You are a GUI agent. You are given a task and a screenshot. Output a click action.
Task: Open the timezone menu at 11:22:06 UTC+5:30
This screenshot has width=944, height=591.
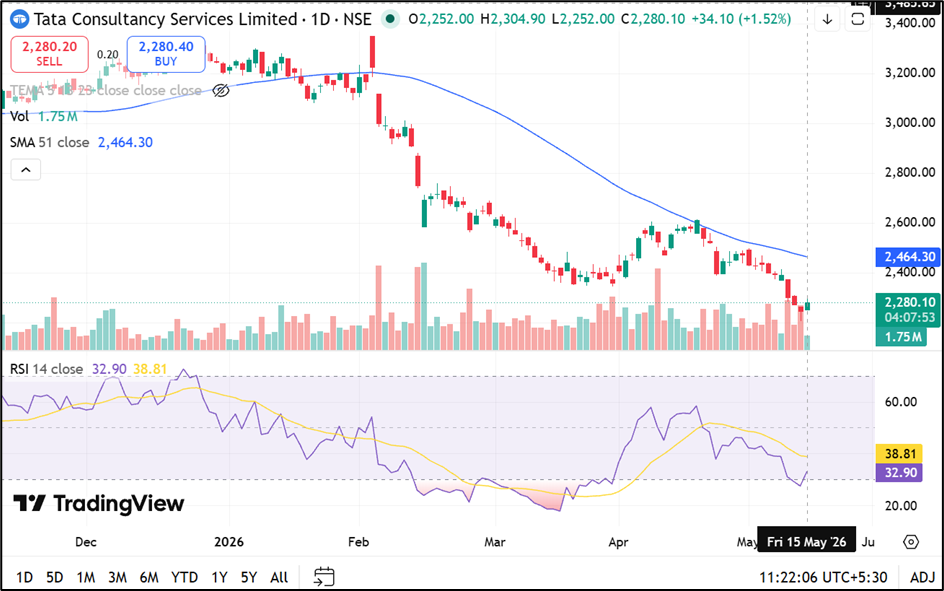[x=823, y=577]
